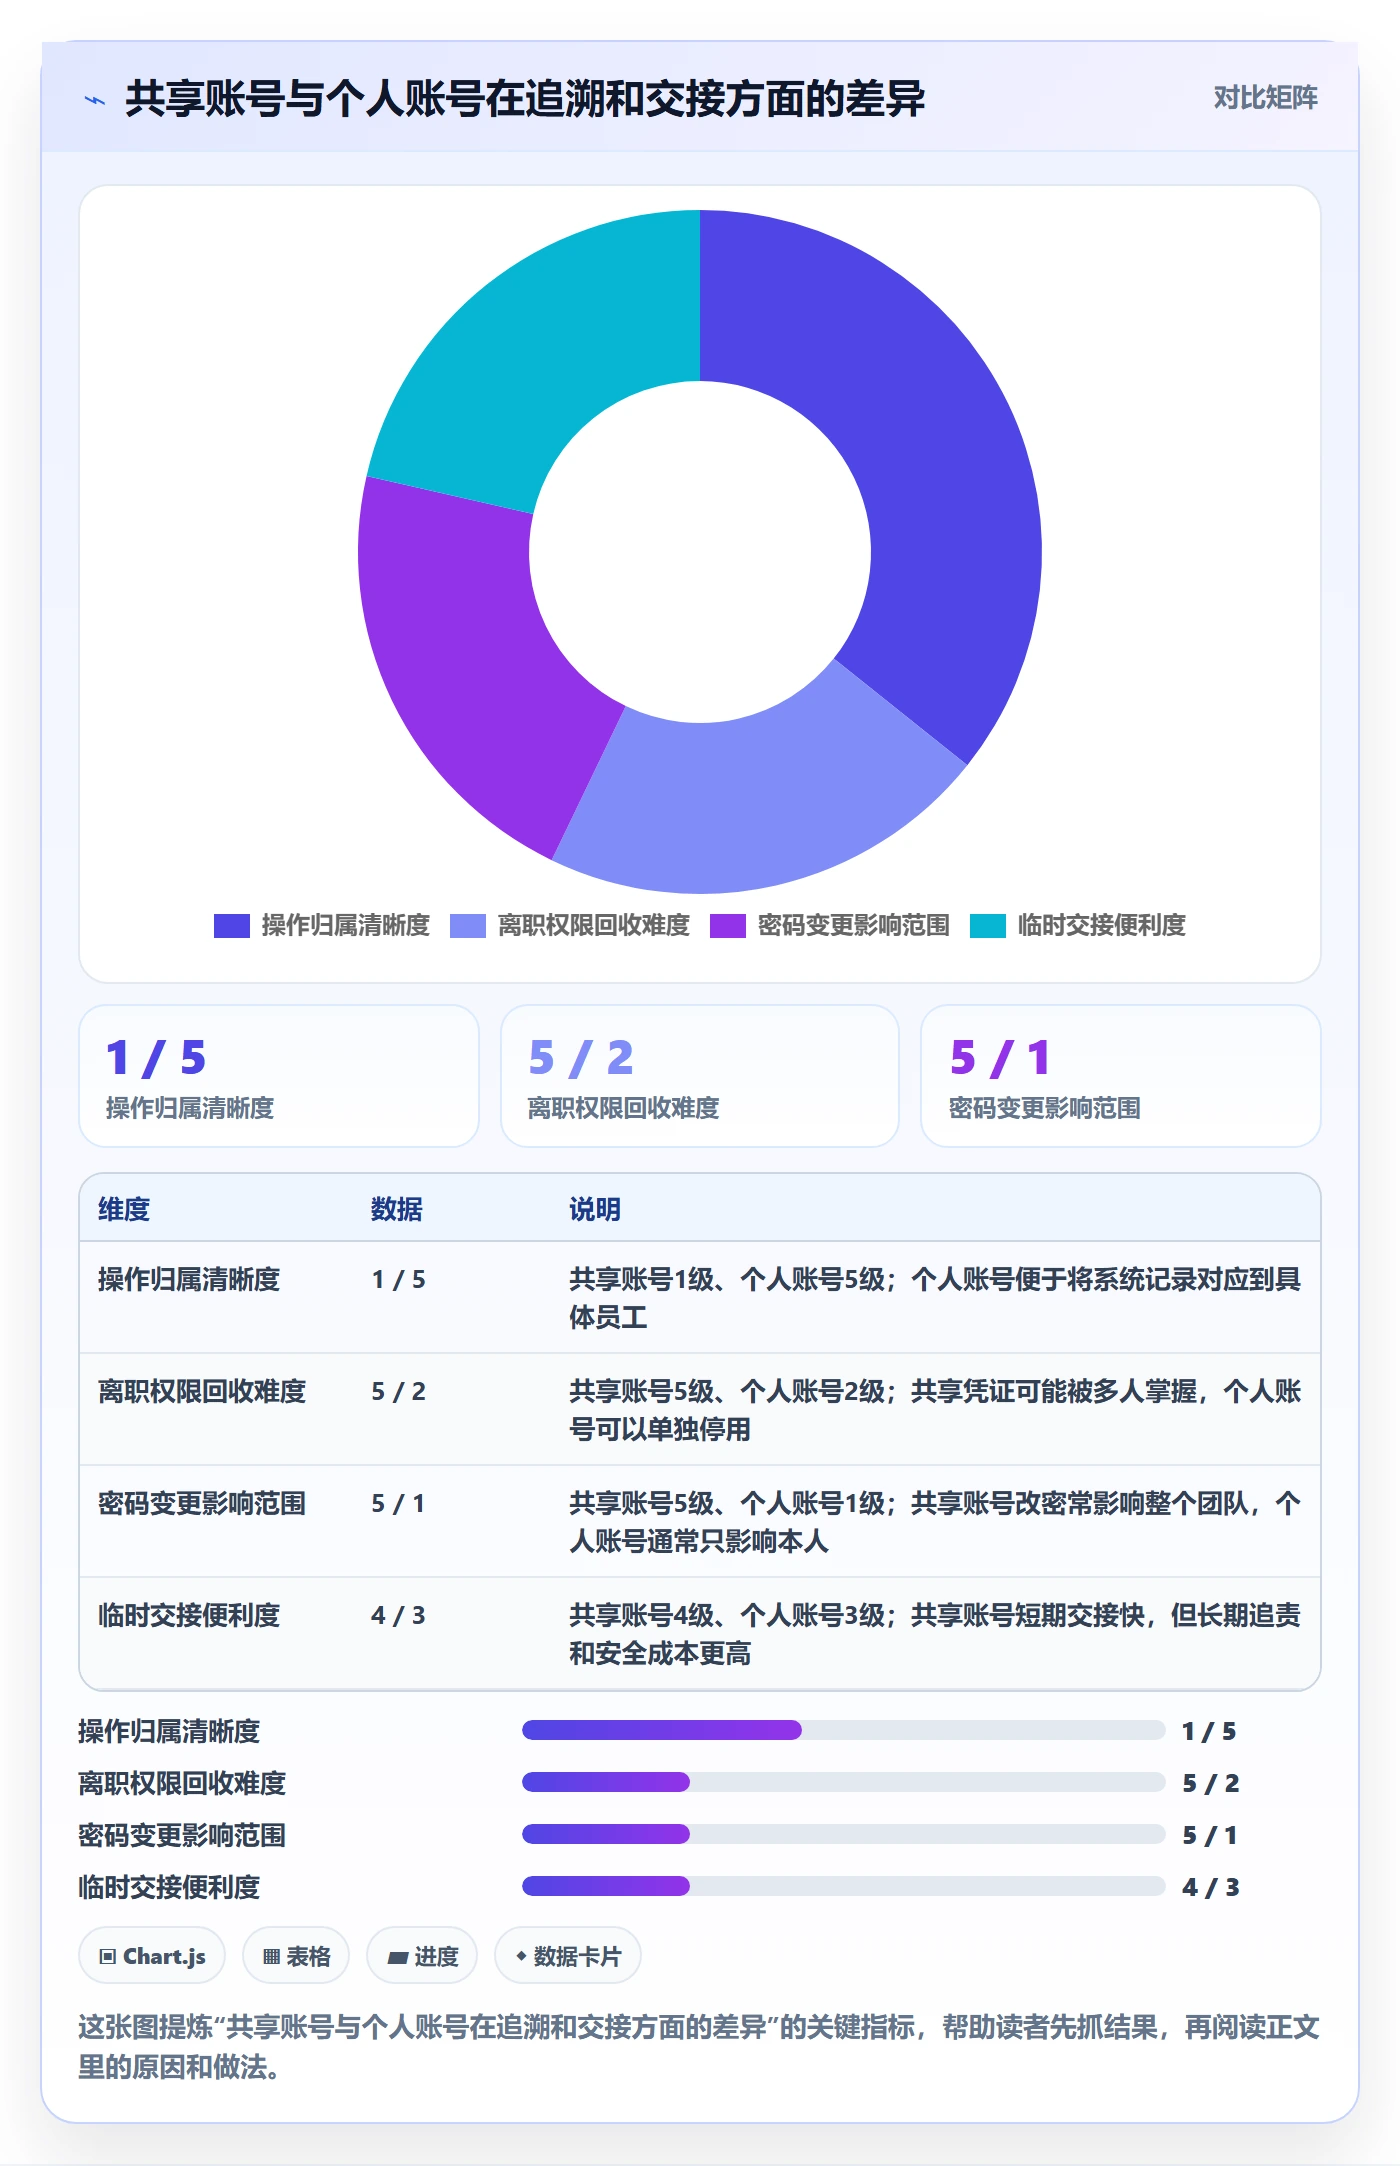Click description starting 共享账号5级、个人账号1级
Viewport: 1400px width, 2166px height.
(x=935, y=1522)
